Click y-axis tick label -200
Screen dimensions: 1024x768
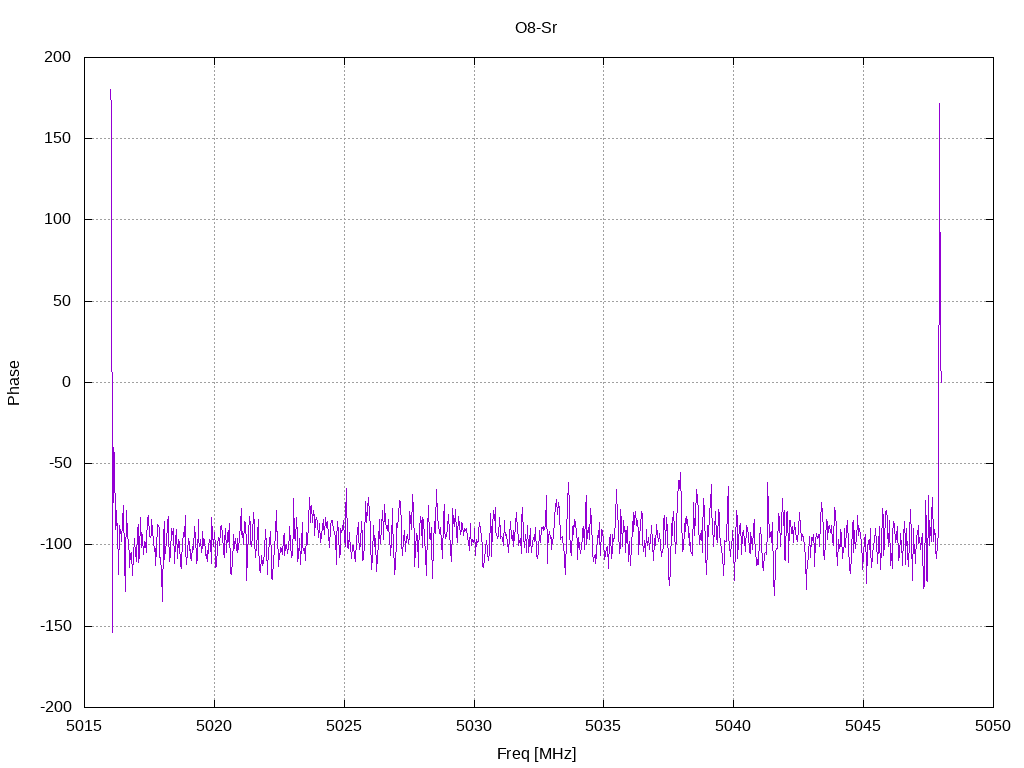click(56, 707)
